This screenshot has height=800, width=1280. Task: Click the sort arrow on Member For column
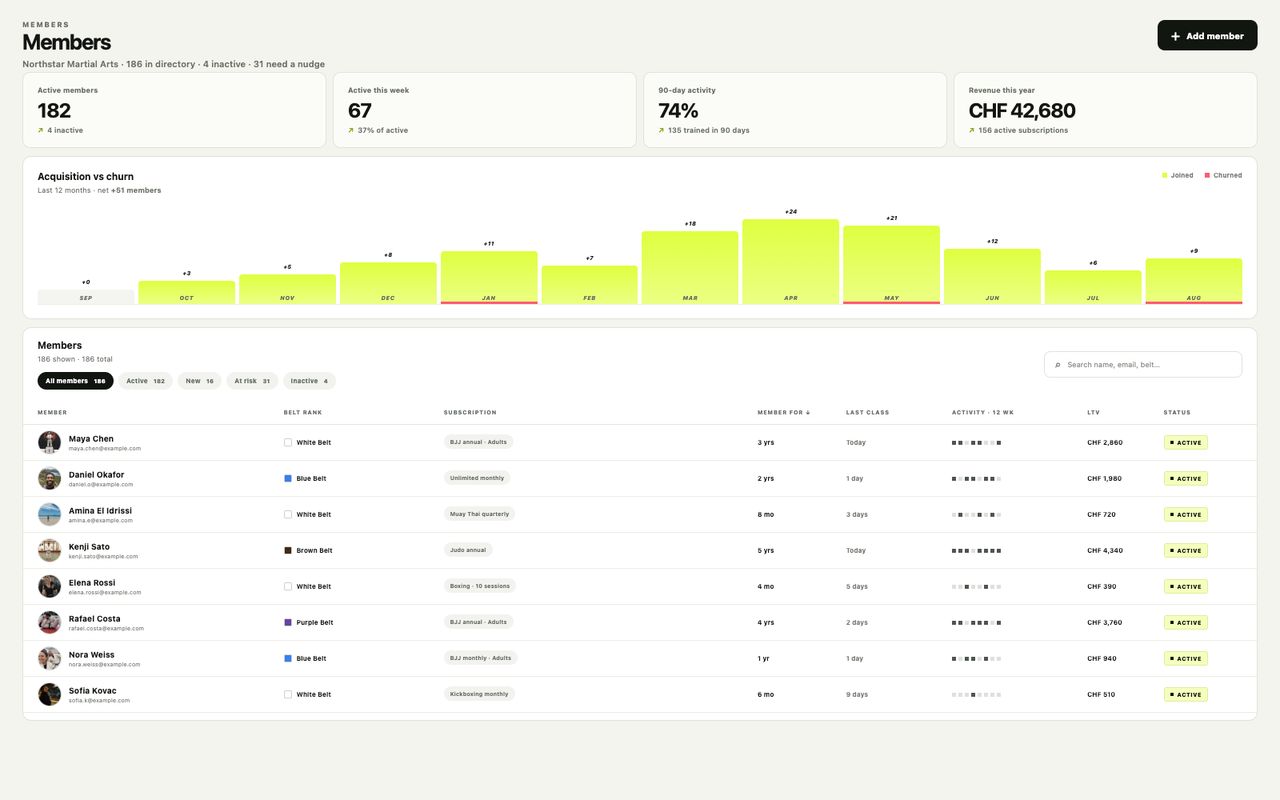[x=808, y=412]
